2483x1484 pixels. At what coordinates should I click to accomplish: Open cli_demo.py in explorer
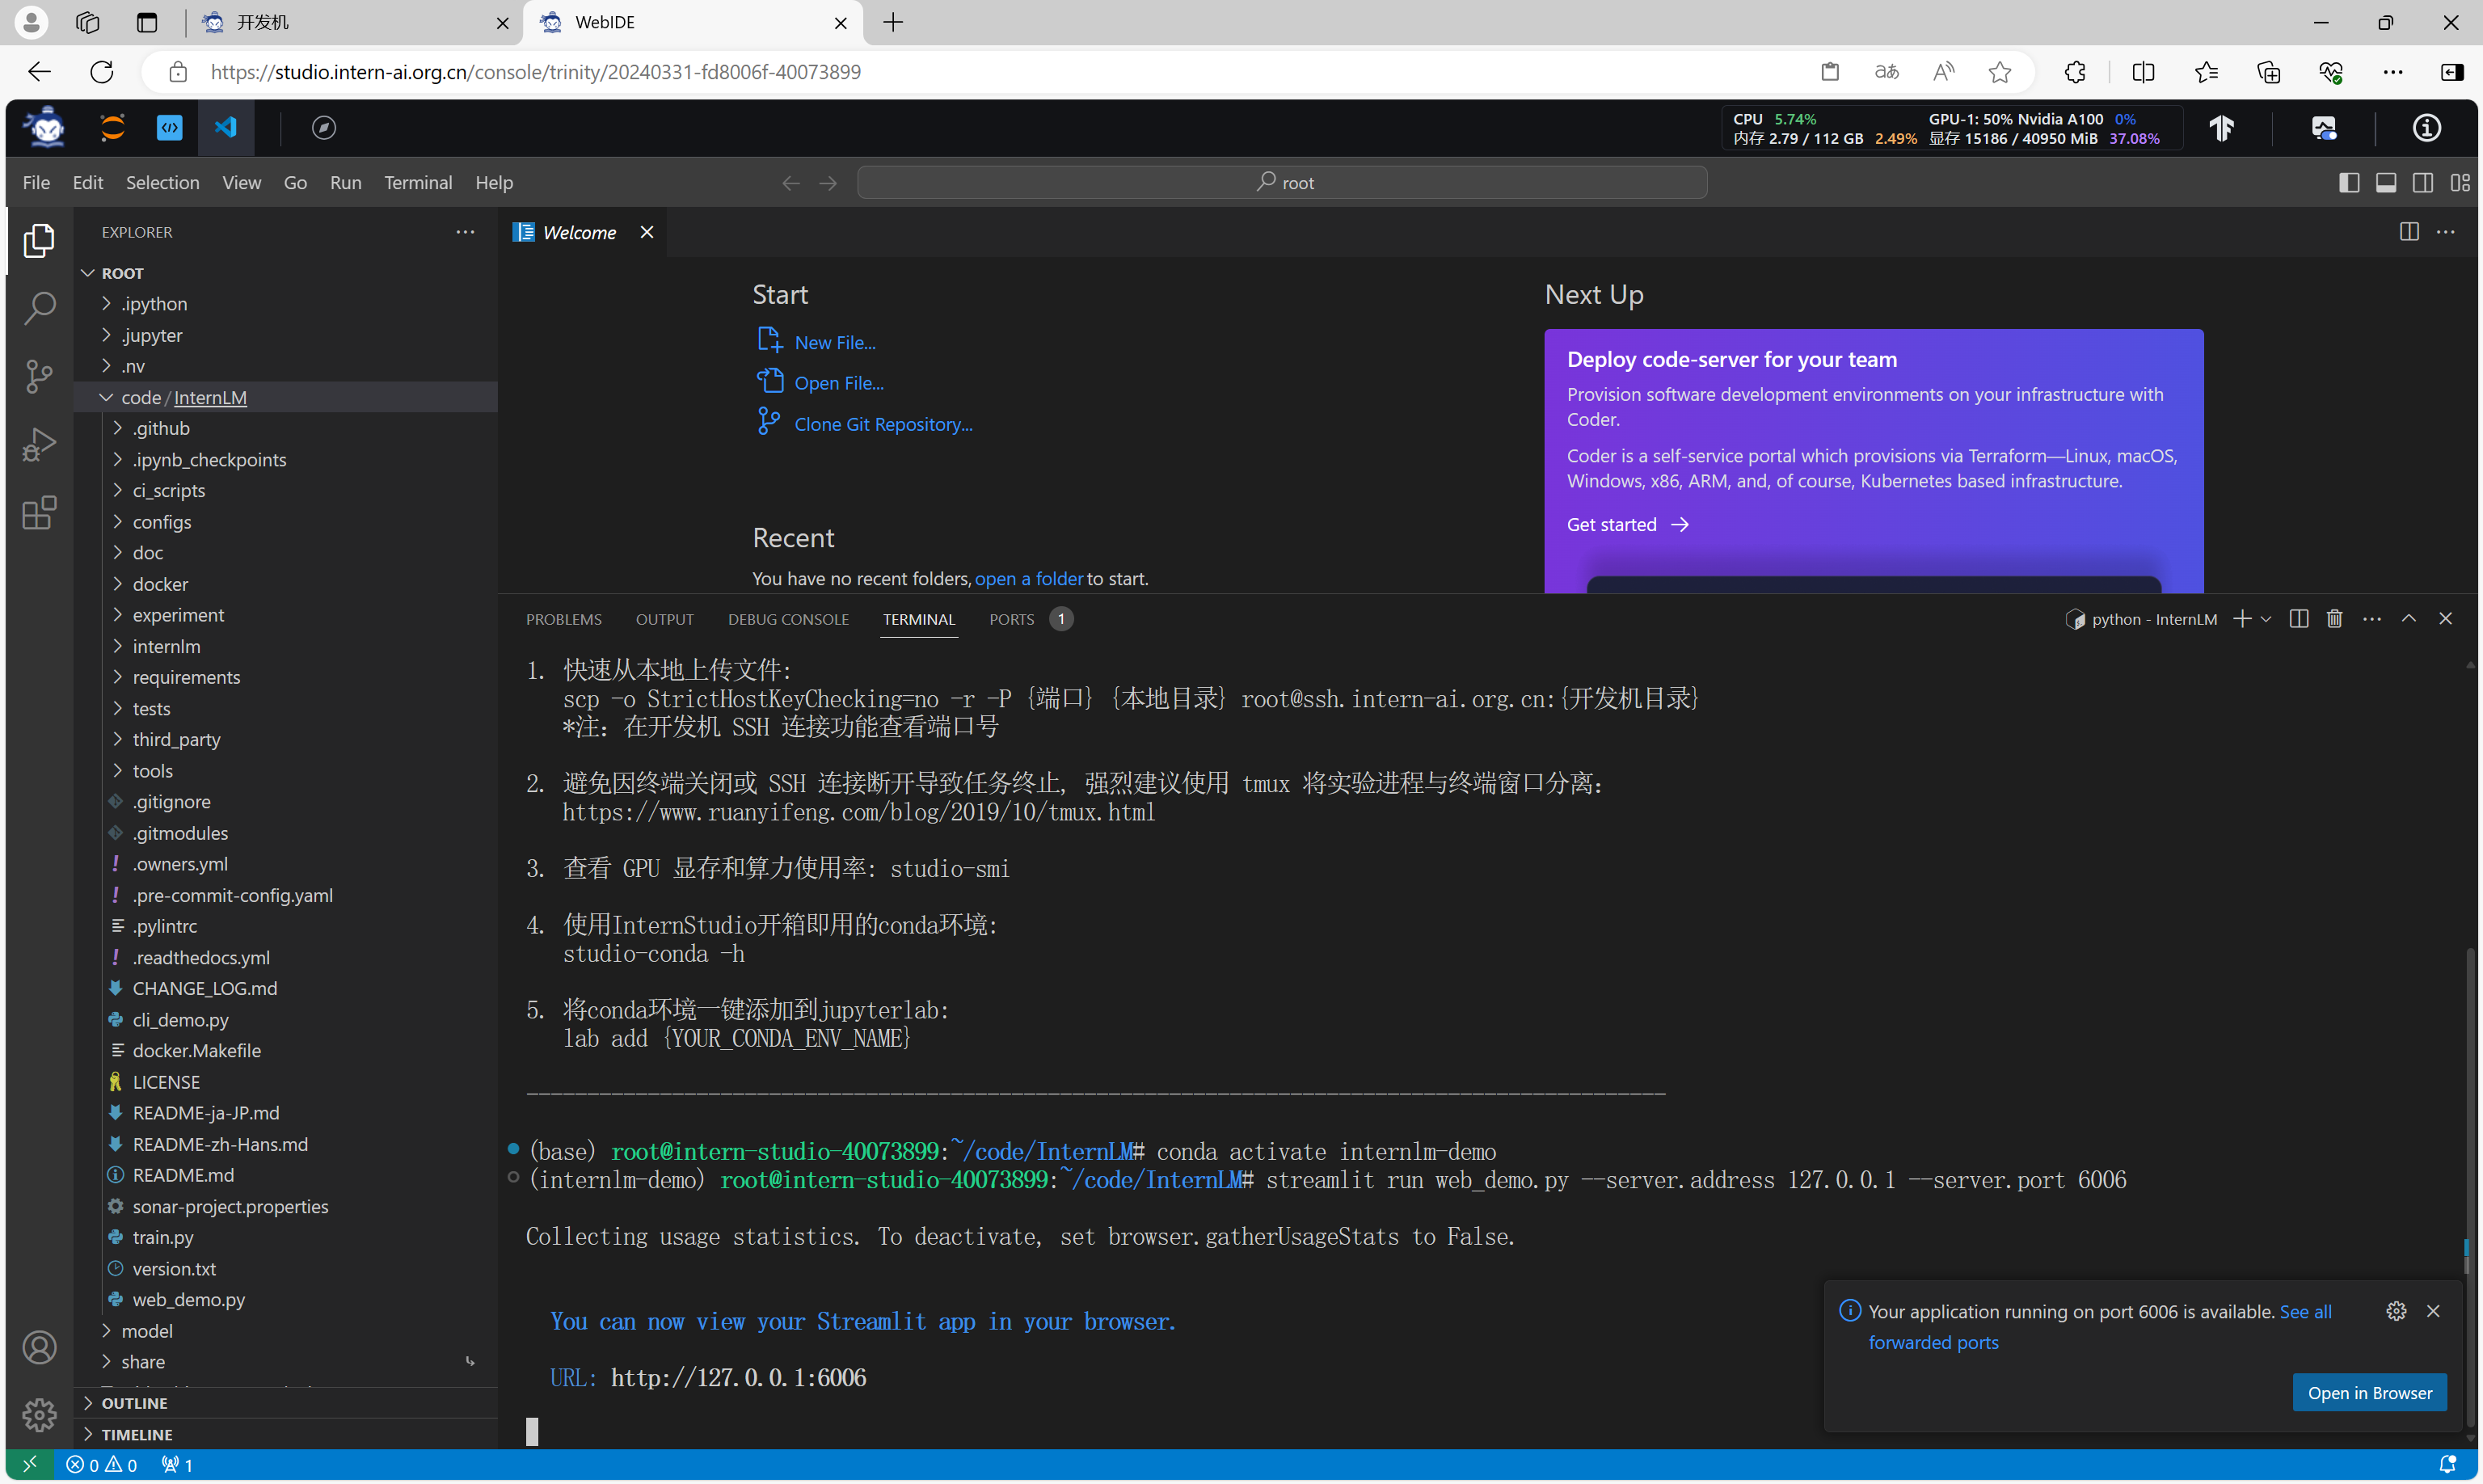286,1019
